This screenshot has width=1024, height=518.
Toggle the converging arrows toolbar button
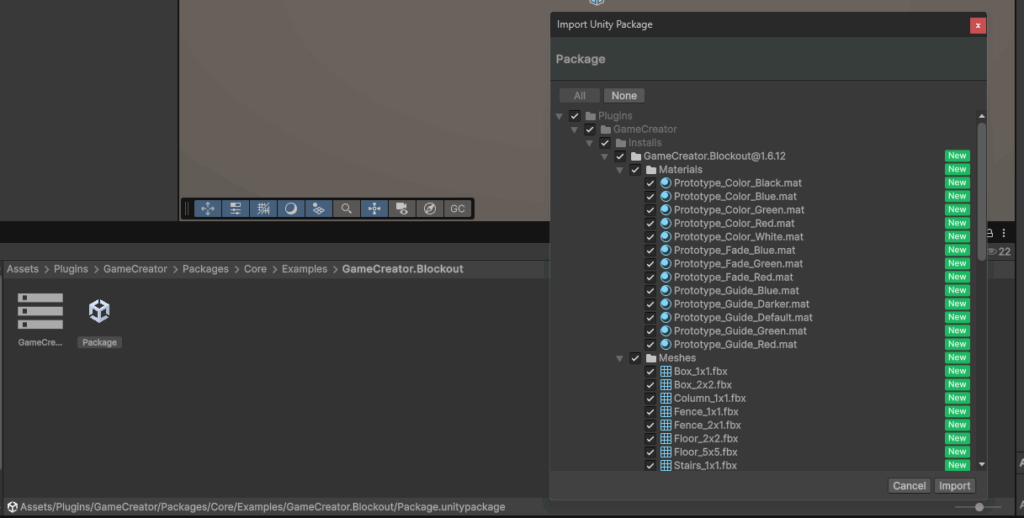coord(374,208)
